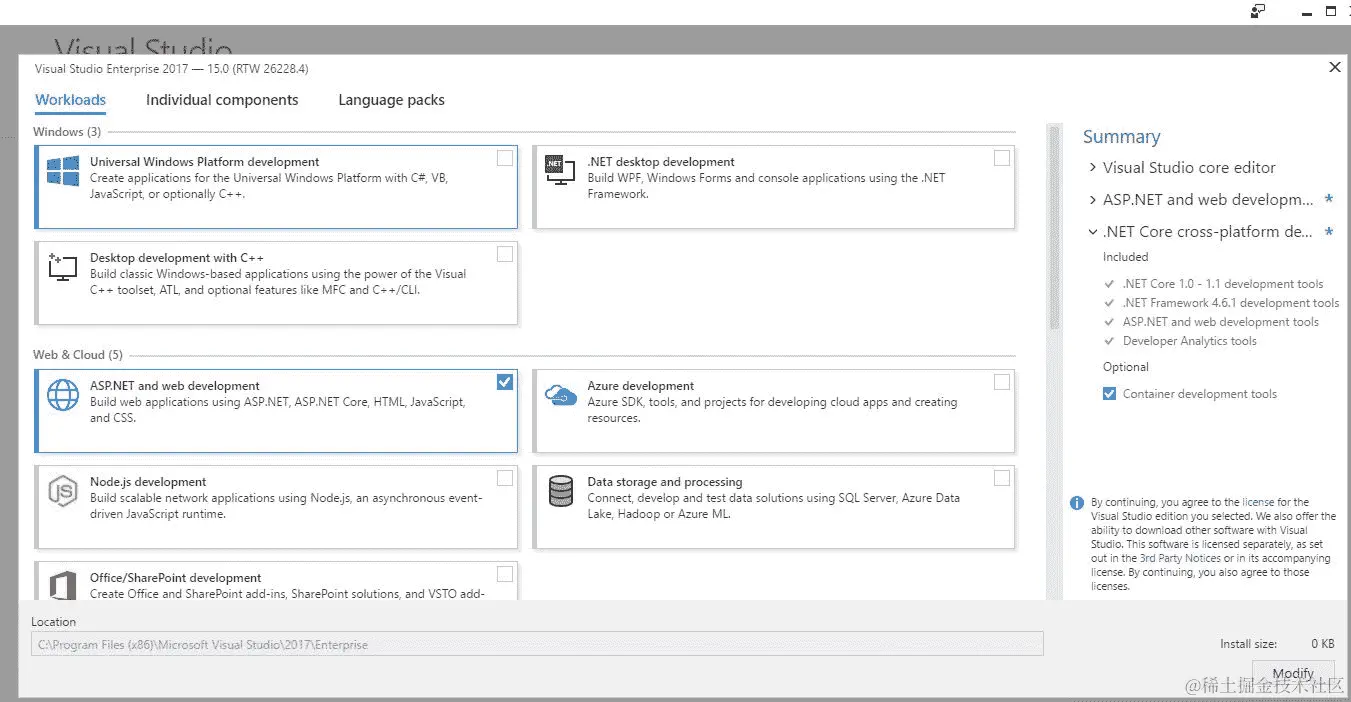Screen dimensions: 1351x702
Task: Select the Azure development card title
Action: pos(640,386)
